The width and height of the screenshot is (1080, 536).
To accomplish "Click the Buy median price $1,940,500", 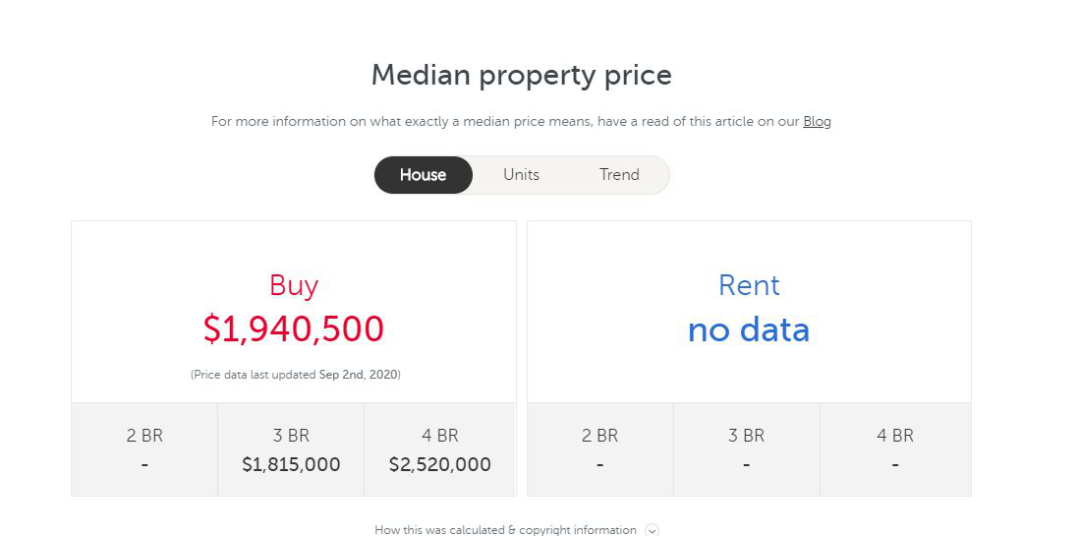I will click(x=293, y=329).
